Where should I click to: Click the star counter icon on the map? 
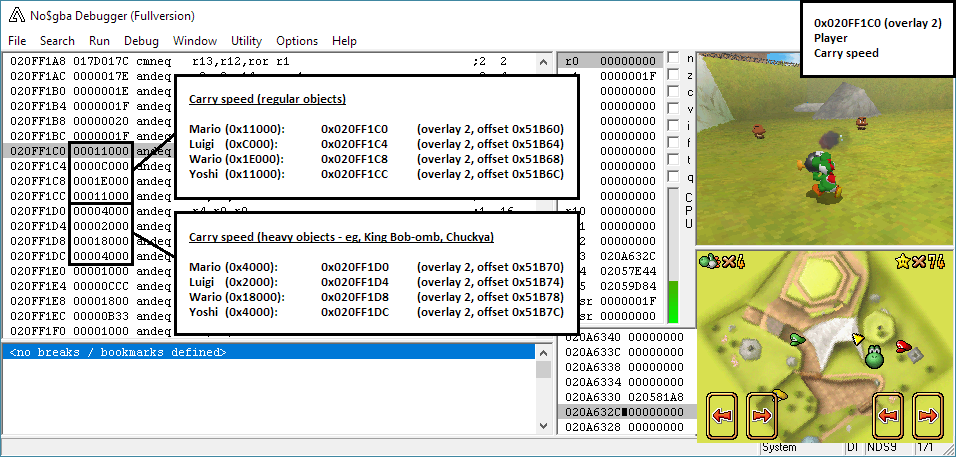tap(902, 263)
